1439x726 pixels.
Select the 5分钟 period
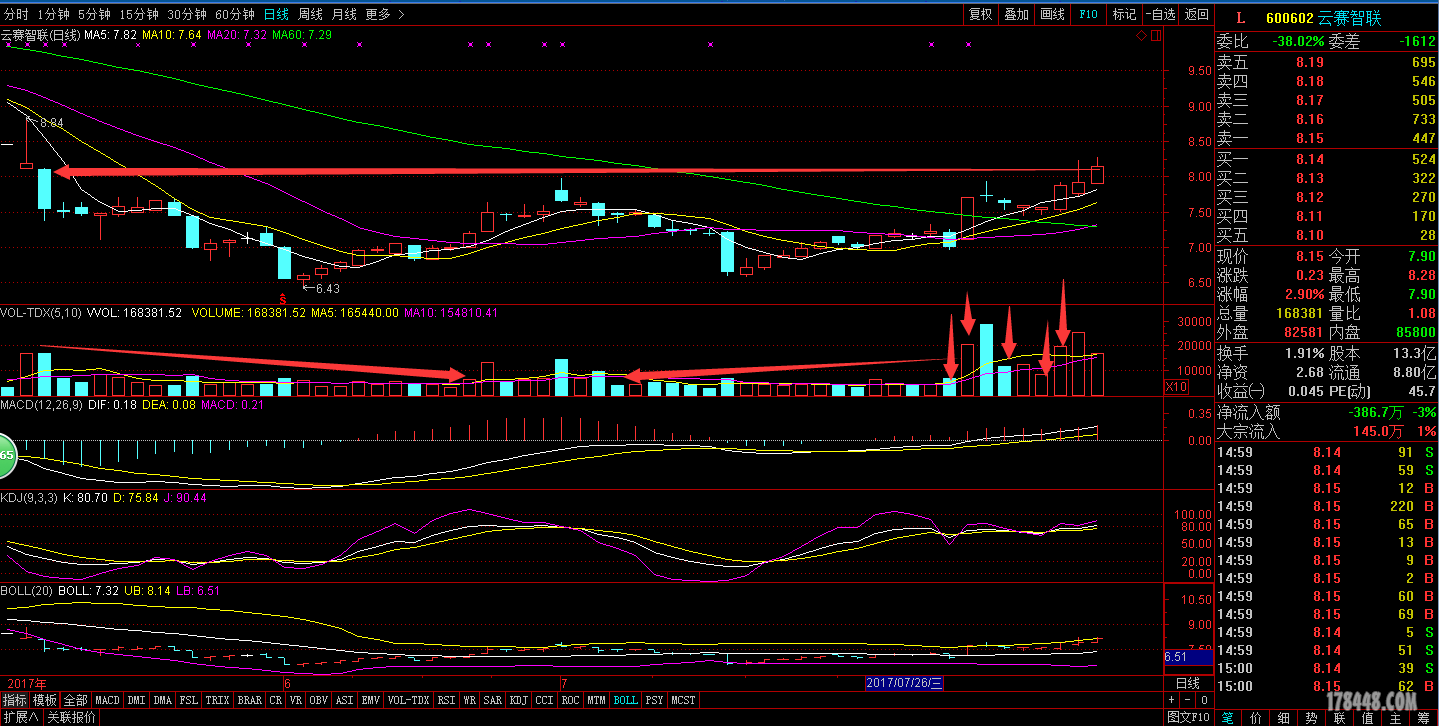coord(93,14)
